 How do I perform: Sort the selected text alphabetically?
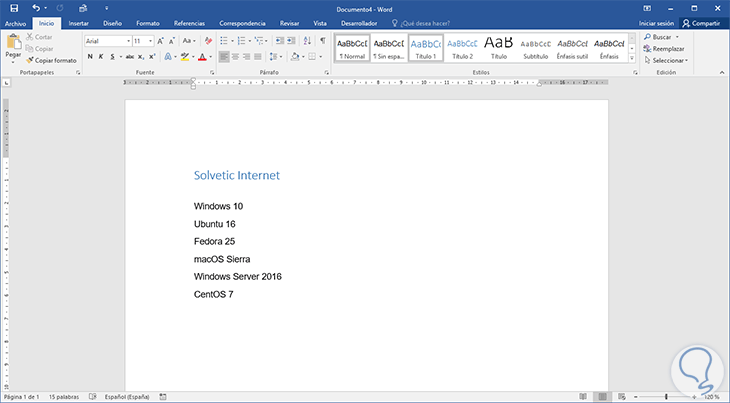click(307, 41)
